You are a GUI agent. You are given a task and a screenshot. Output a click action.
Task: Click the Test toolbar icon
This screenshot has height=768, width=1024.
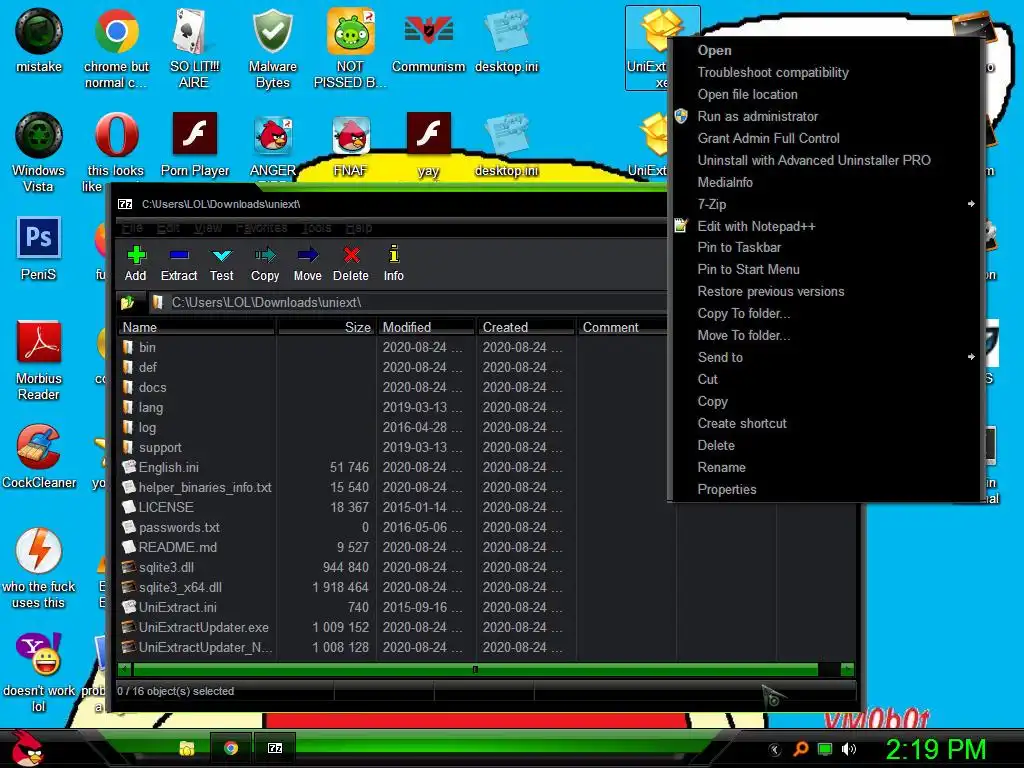(x=221, y=264)
